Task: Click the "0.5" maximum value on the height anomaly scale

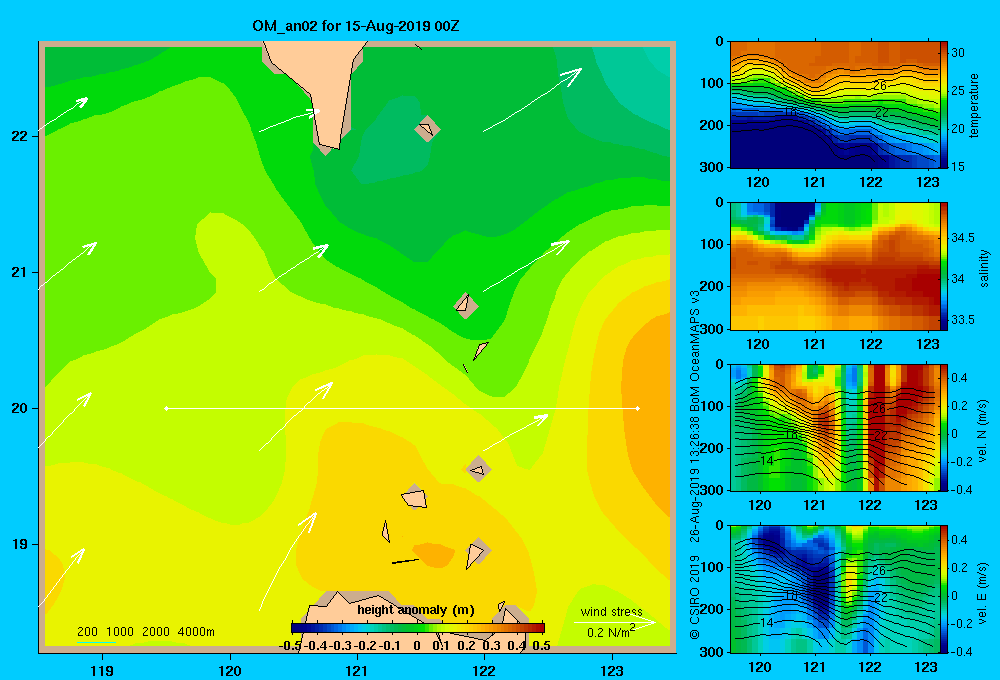Action: coord(541,646)
